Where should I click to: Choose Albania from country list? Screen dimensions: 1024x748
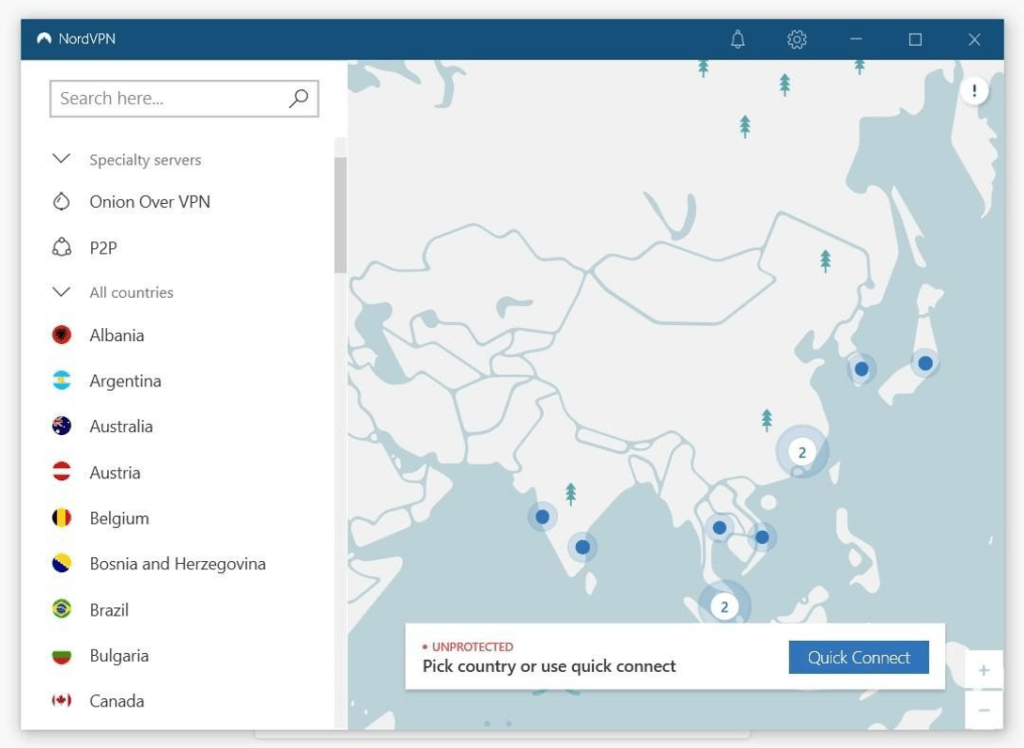click(x=117, y=335)
